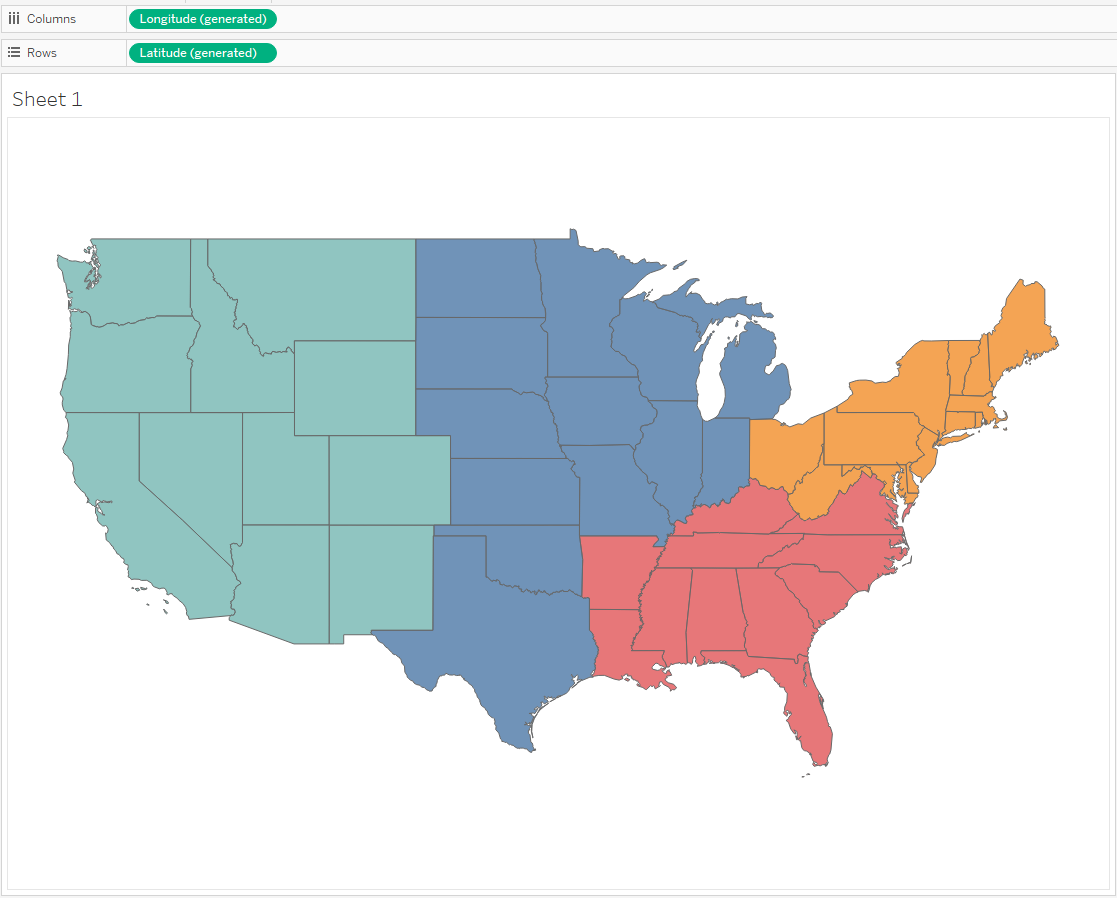Click the state of Colorado
The height and width of the screenshot is (898, 1117).
pyautogui.click(x=388, y=480)
